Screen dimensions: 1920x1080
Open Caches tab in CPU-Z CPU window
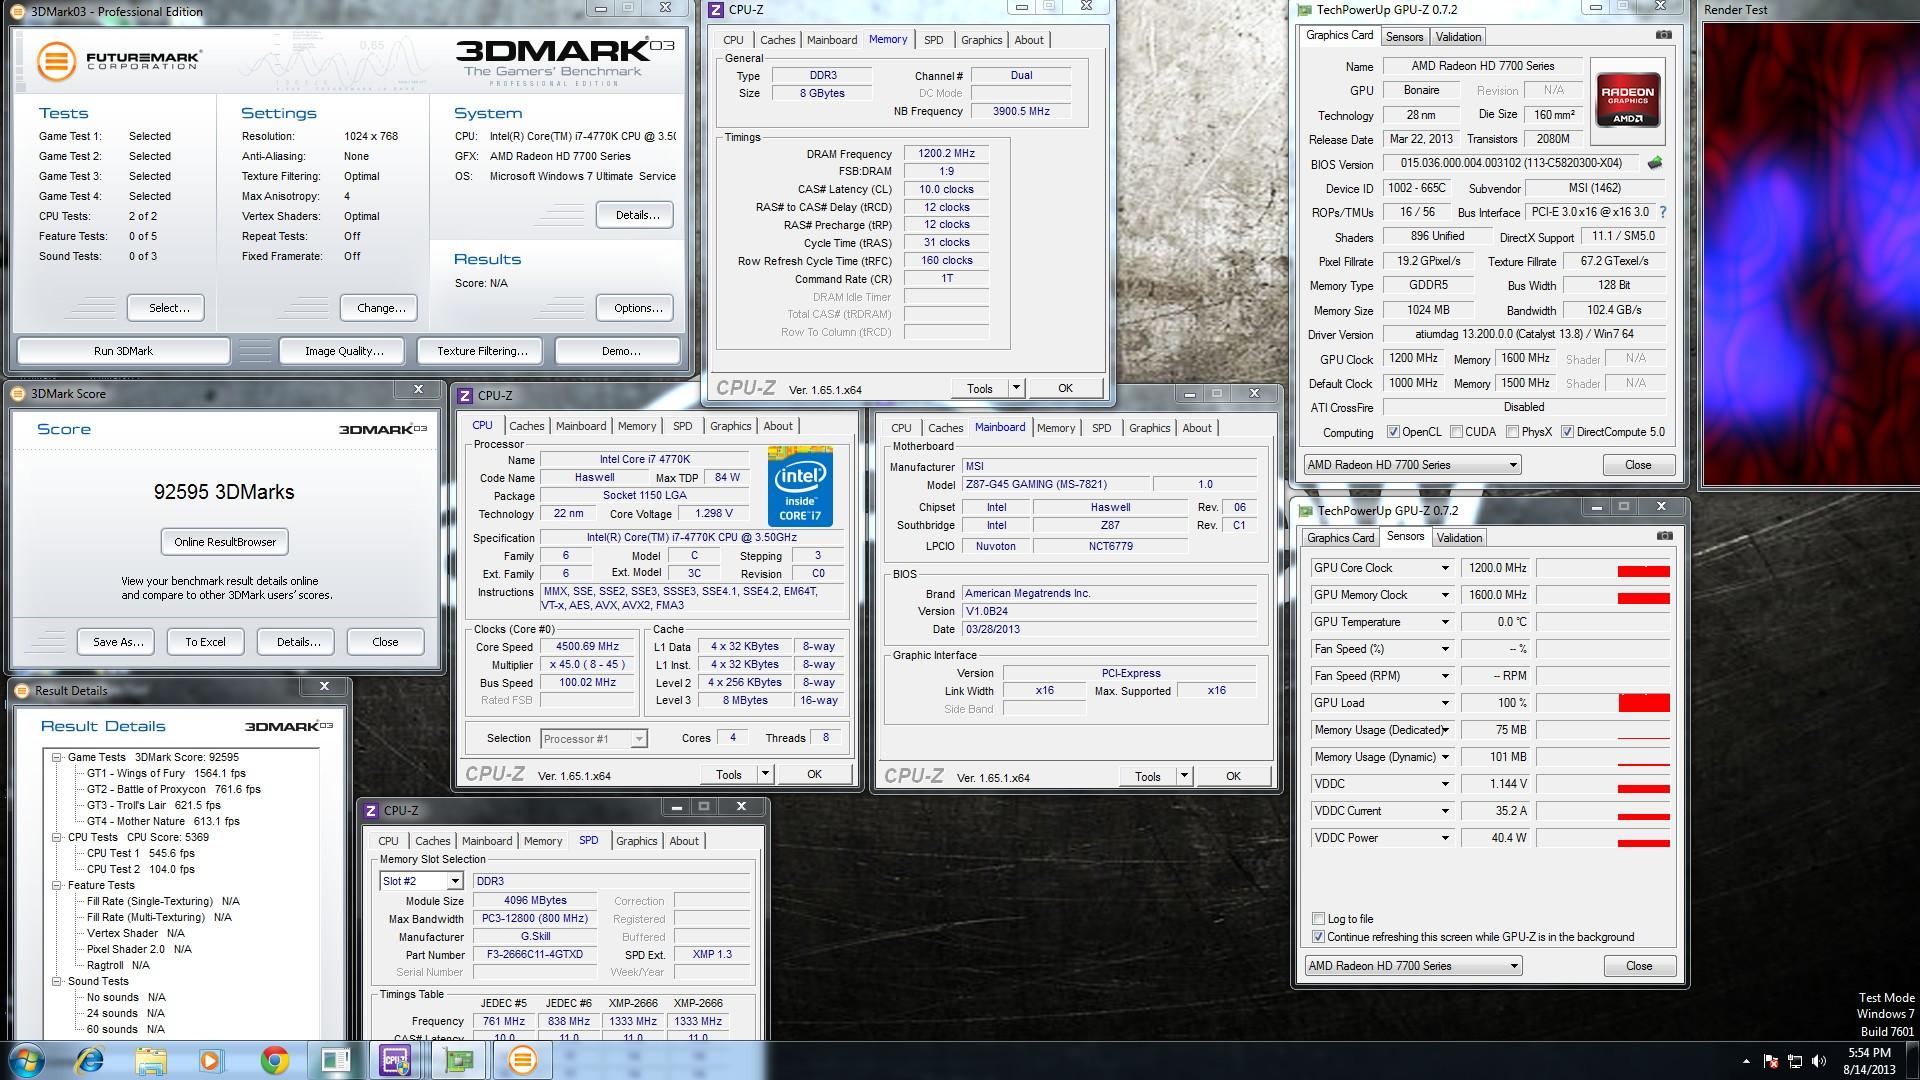coord(527,426)
